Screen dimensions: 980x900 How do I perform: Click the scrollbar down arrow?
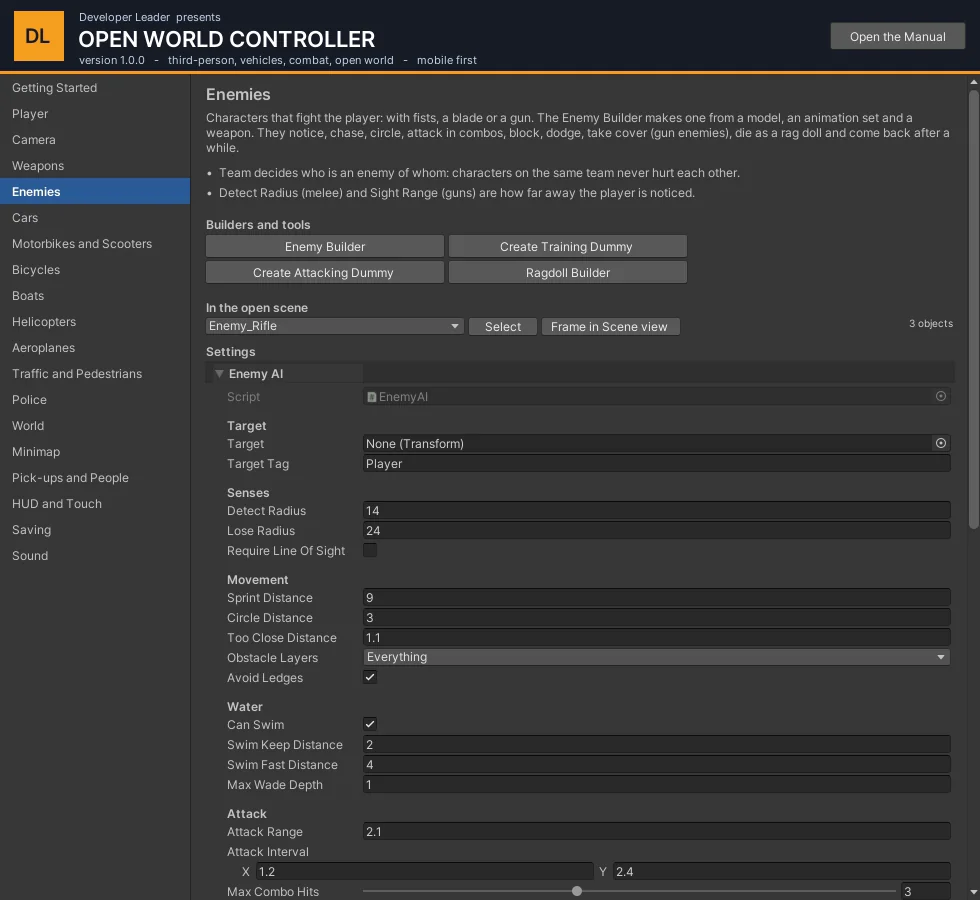click(x=974, y=892)
